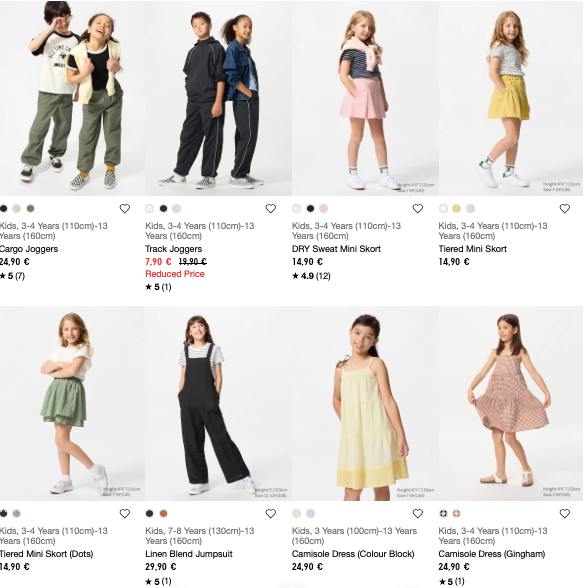Pick light blue swatch for Colour Block dress
583x588 pixels.
(x=310, y=513)
